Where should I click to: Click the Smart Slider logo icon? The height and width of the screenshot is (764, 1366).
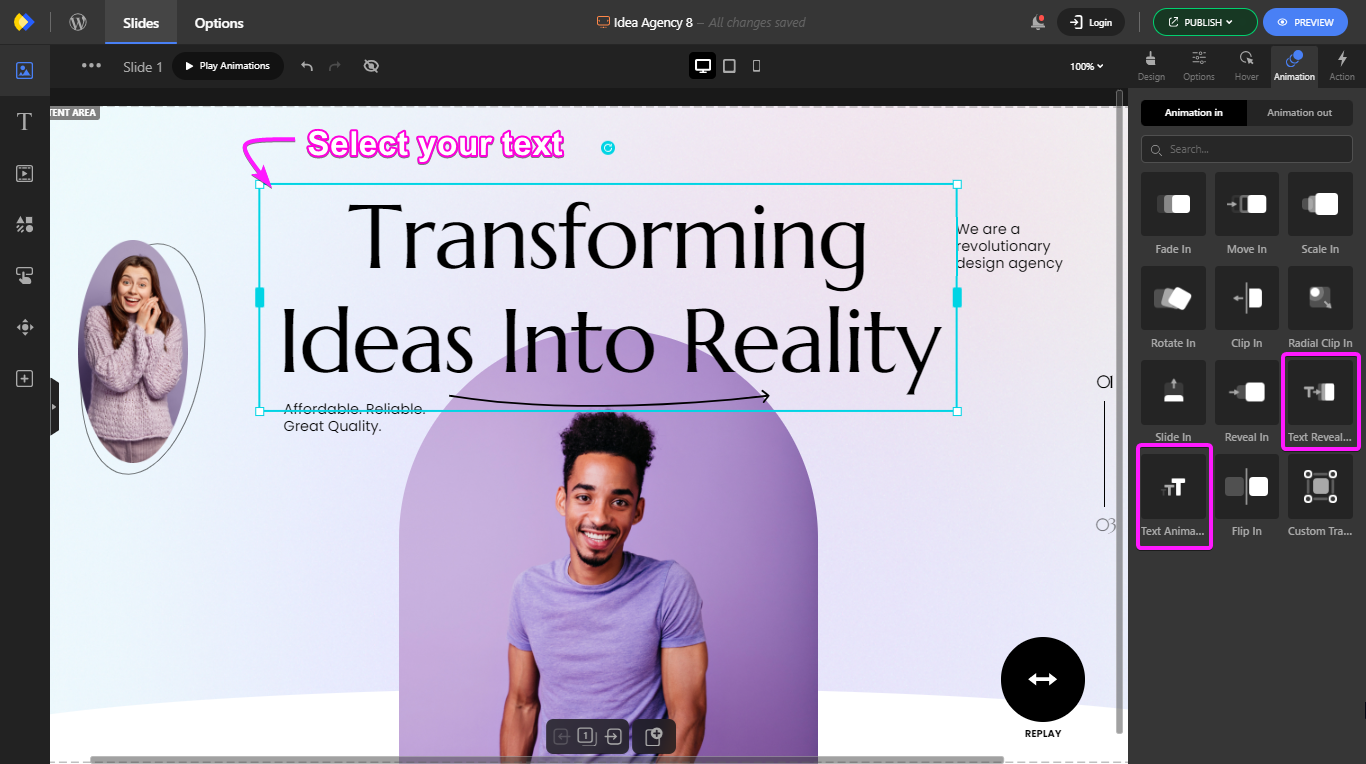[24, 22]
